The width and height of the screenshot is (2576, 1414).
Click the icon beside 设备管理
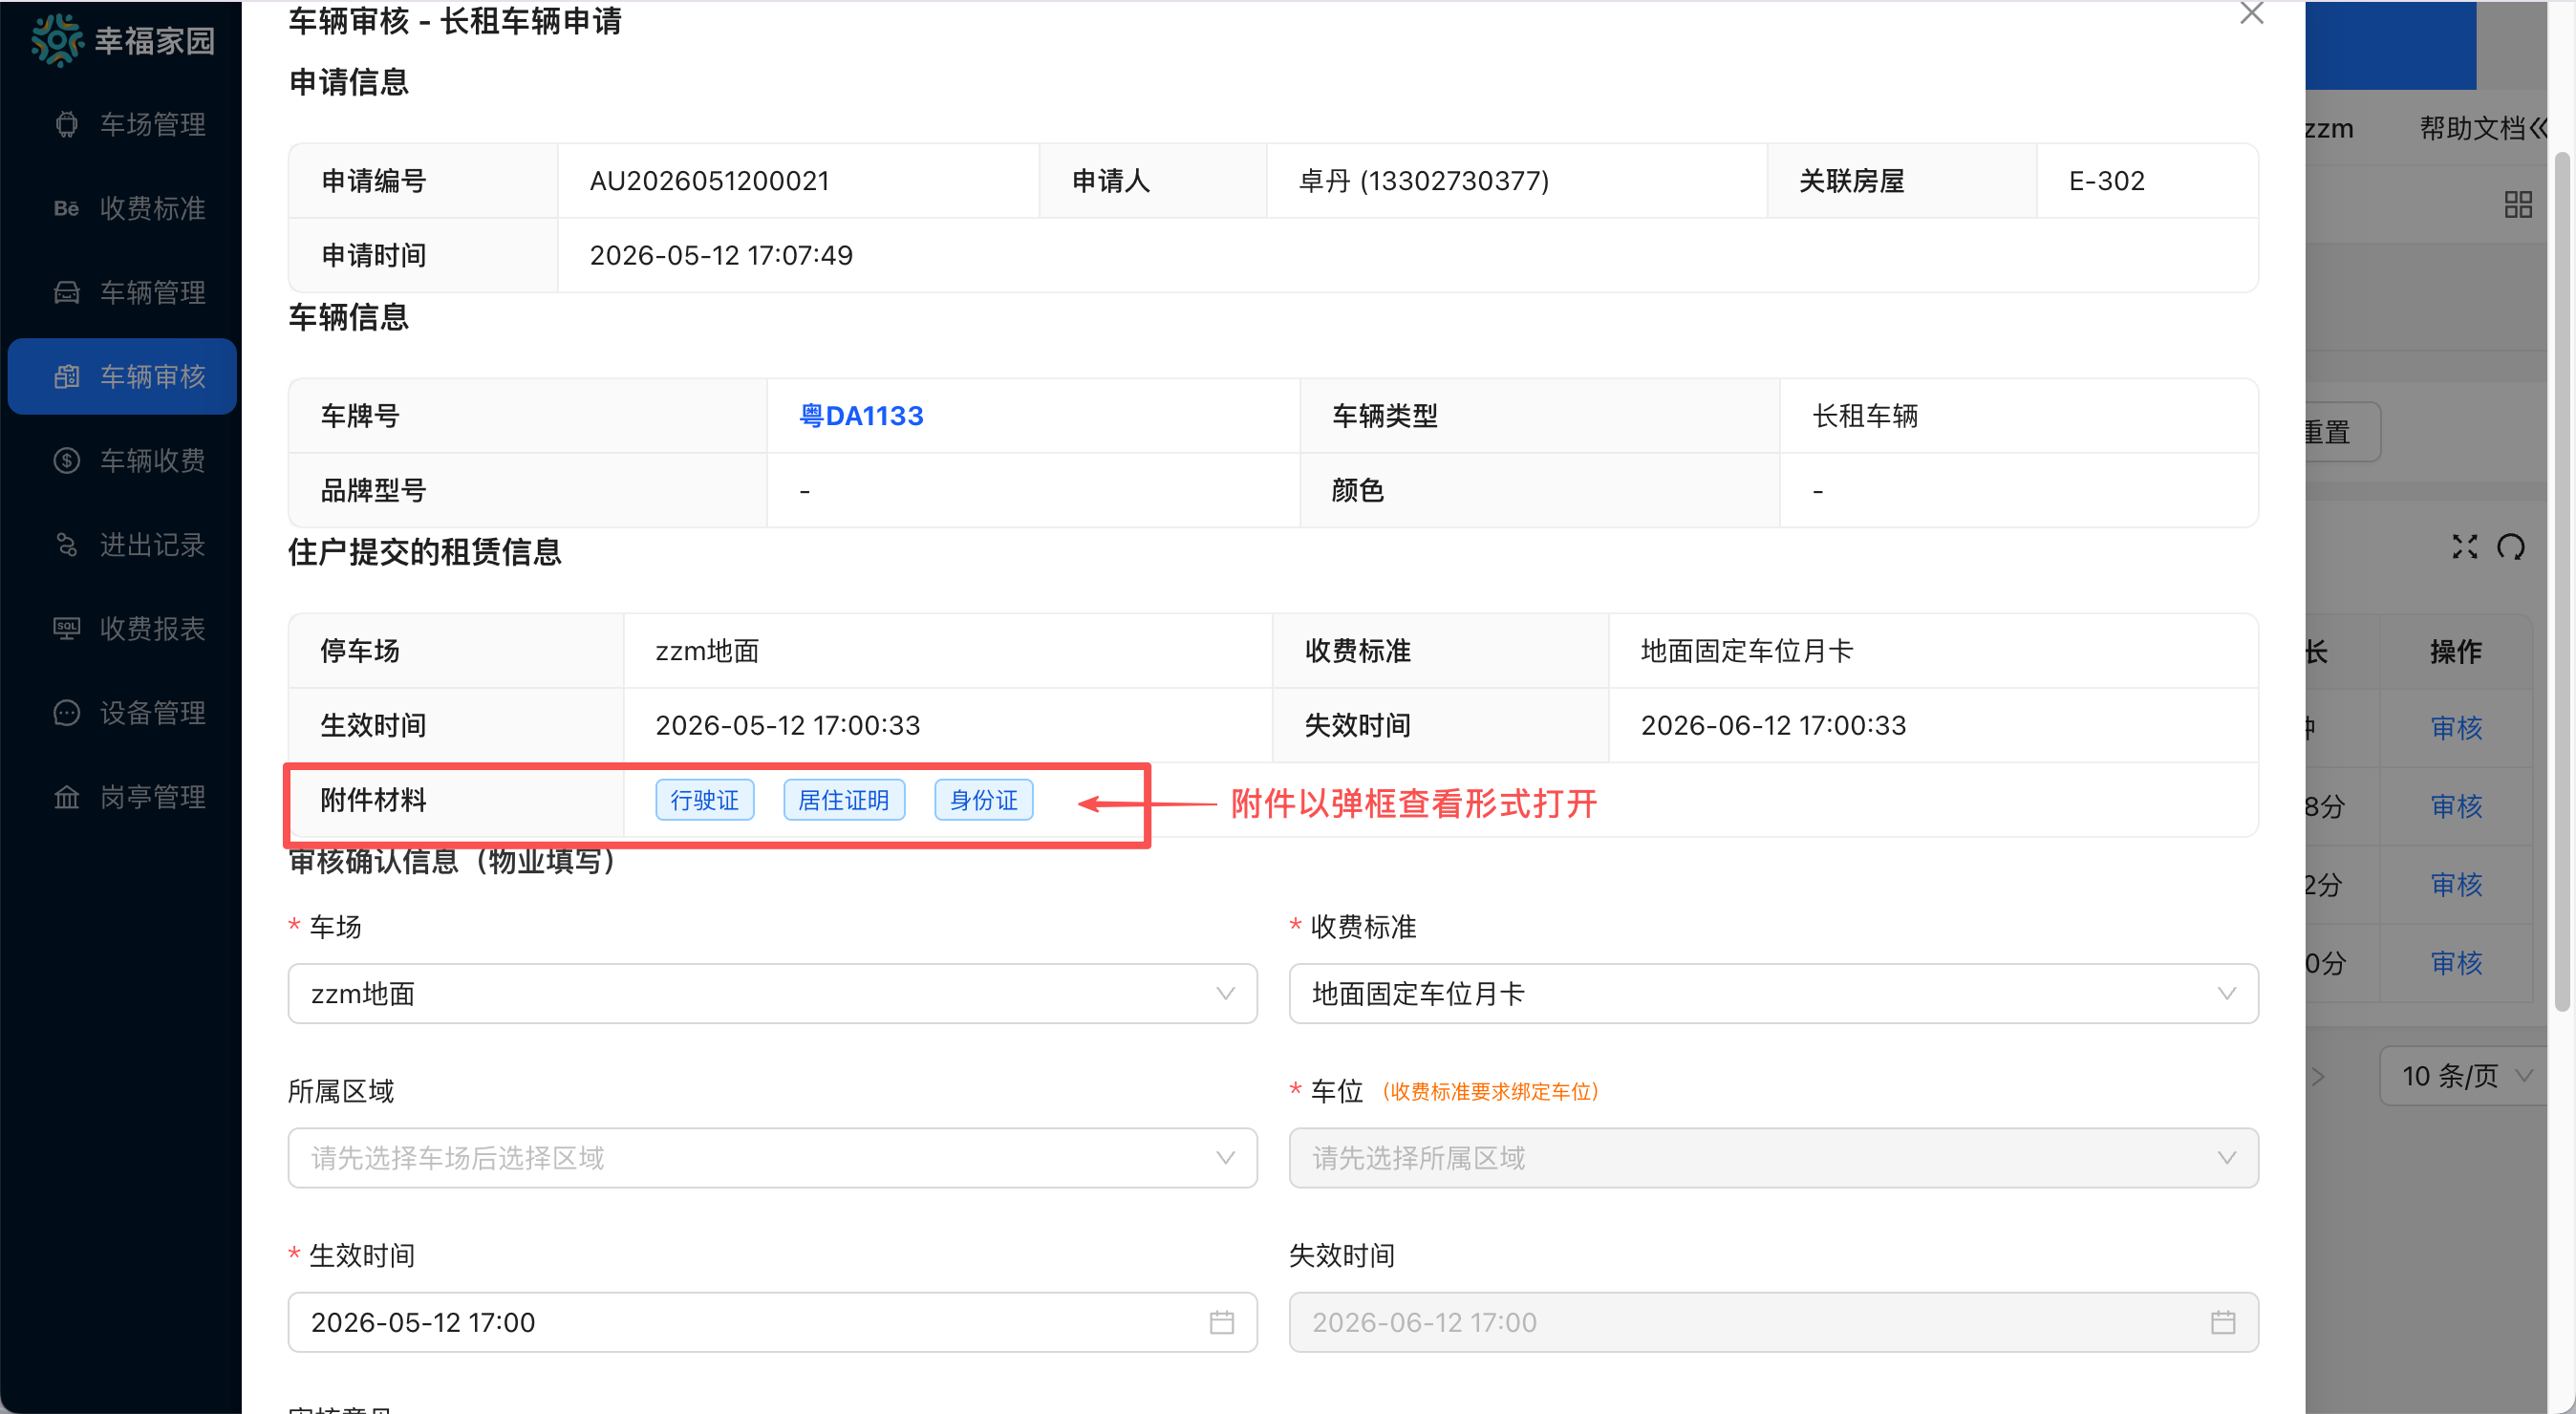point(66,712)
